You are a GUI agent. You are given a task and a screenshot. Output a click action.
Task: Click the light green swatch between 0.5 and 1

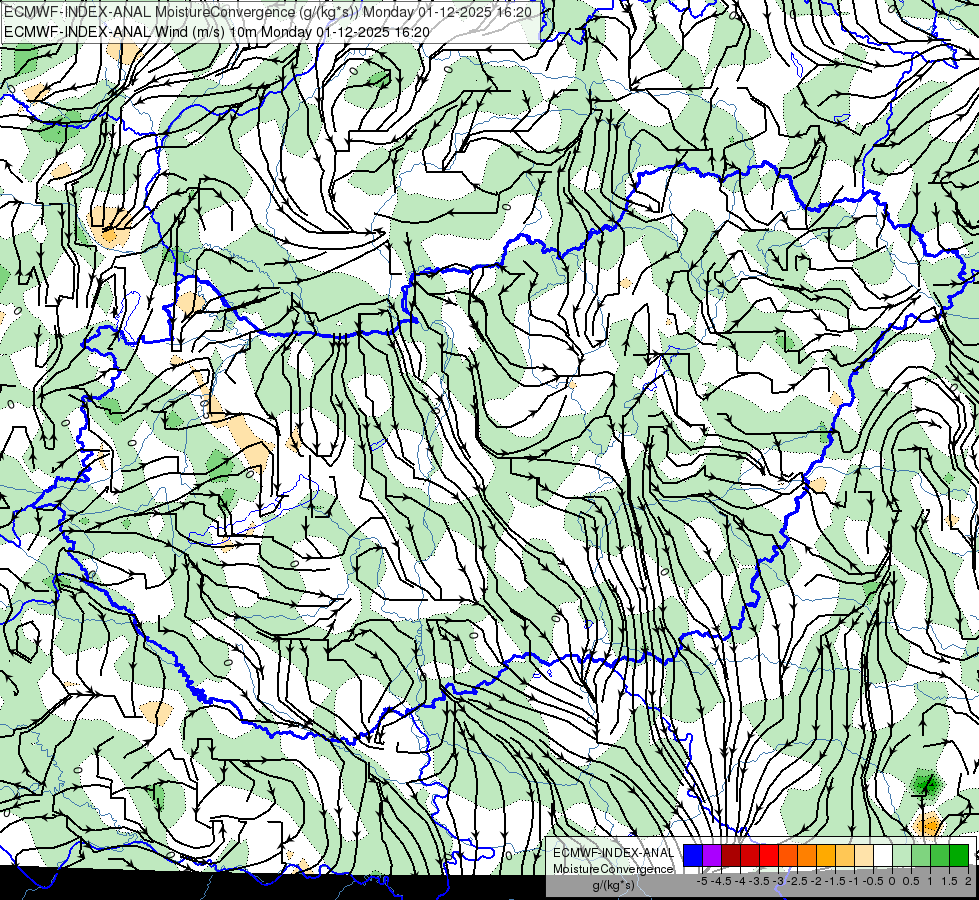pos(921,856)
